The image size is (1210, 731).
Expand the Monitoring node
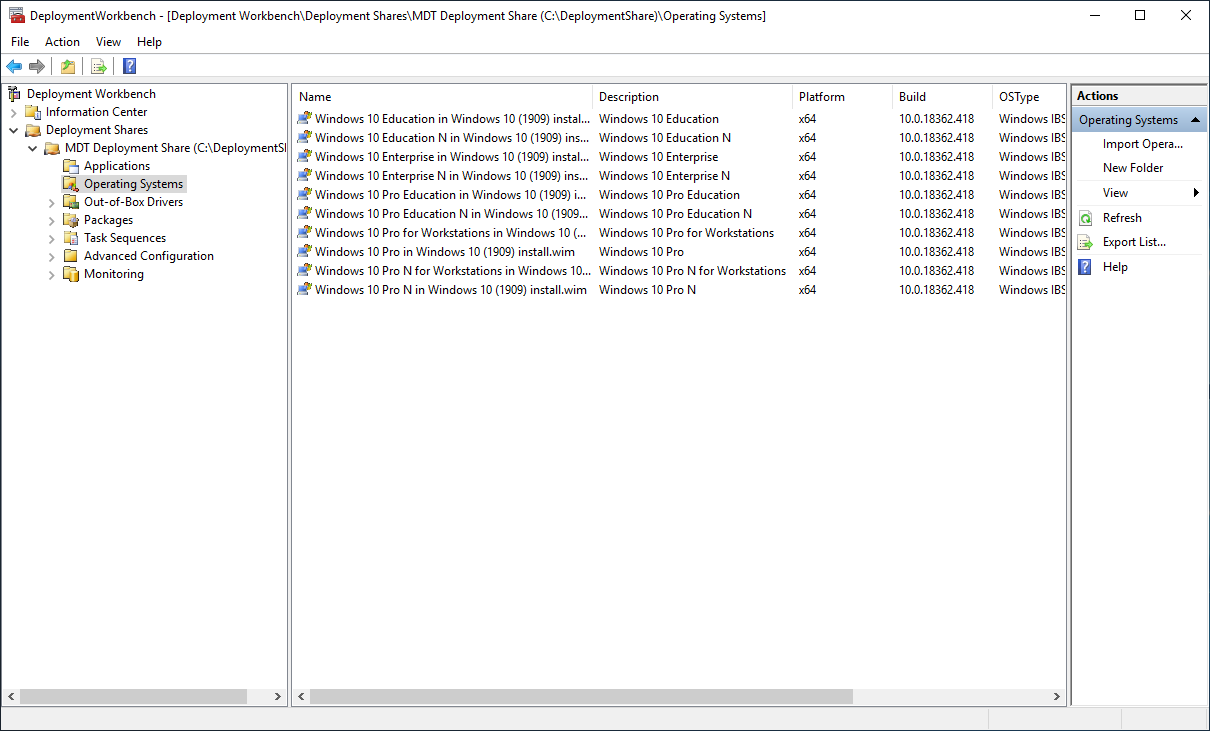[x=52, y=274]
